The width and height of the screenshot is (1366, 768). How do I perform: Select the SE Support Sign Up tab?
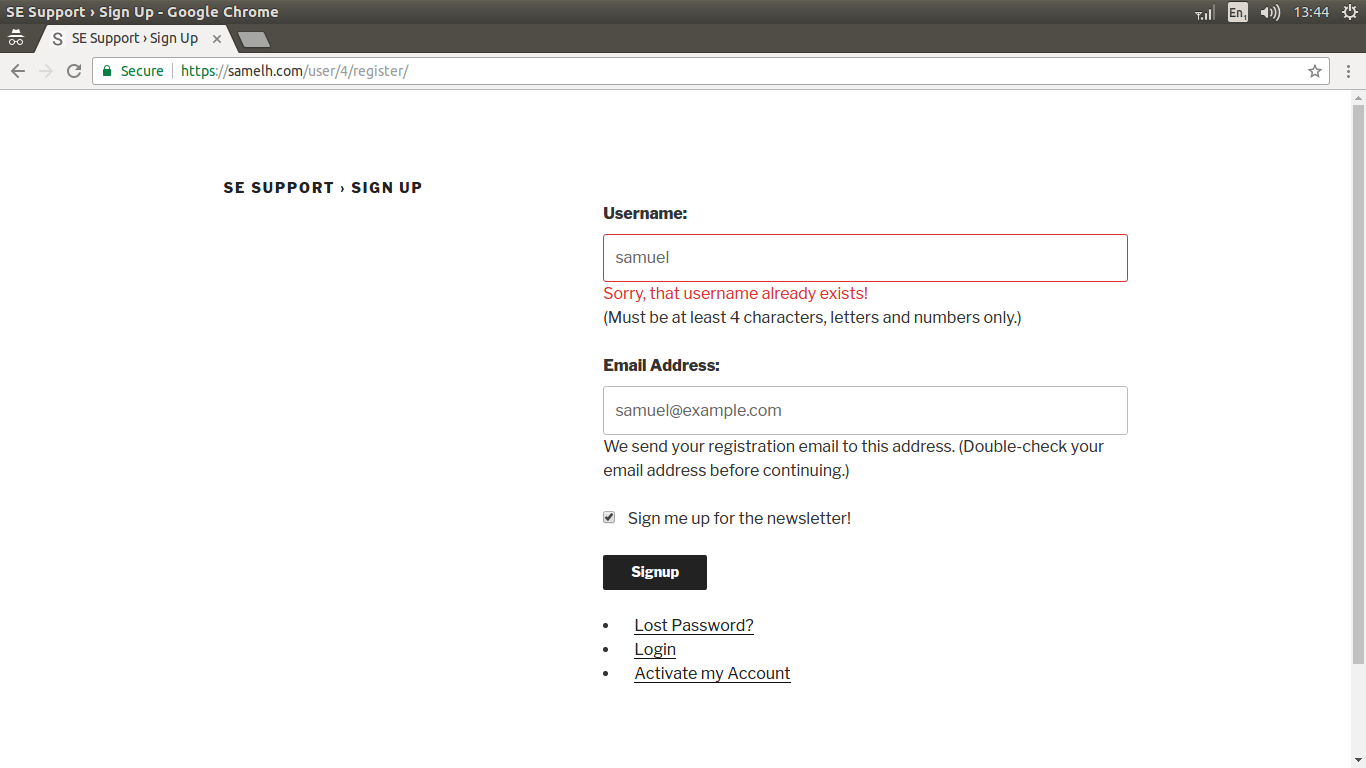tap(135, 39)
